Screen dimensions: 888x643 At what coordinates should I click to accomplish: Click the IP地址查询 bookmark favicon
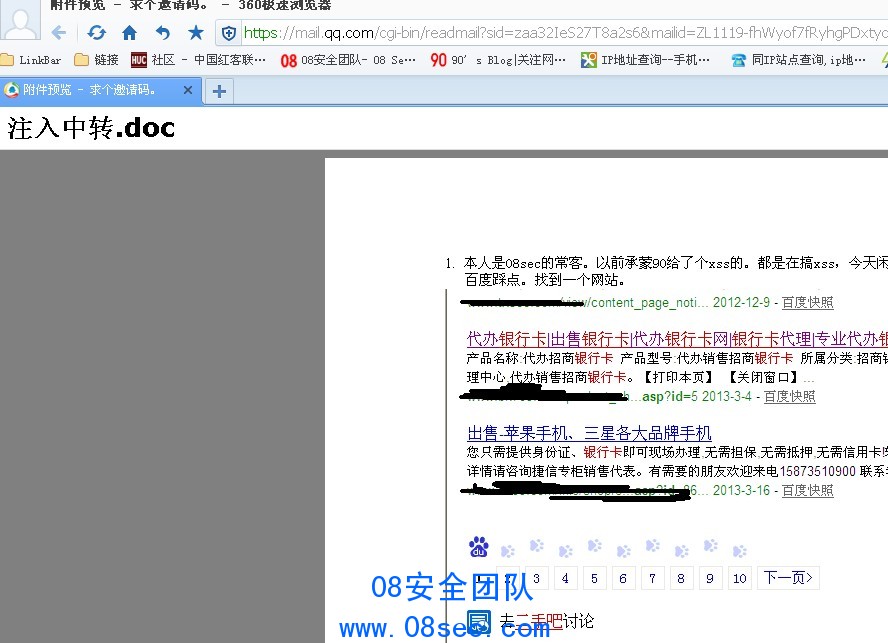tap(588, 60)
